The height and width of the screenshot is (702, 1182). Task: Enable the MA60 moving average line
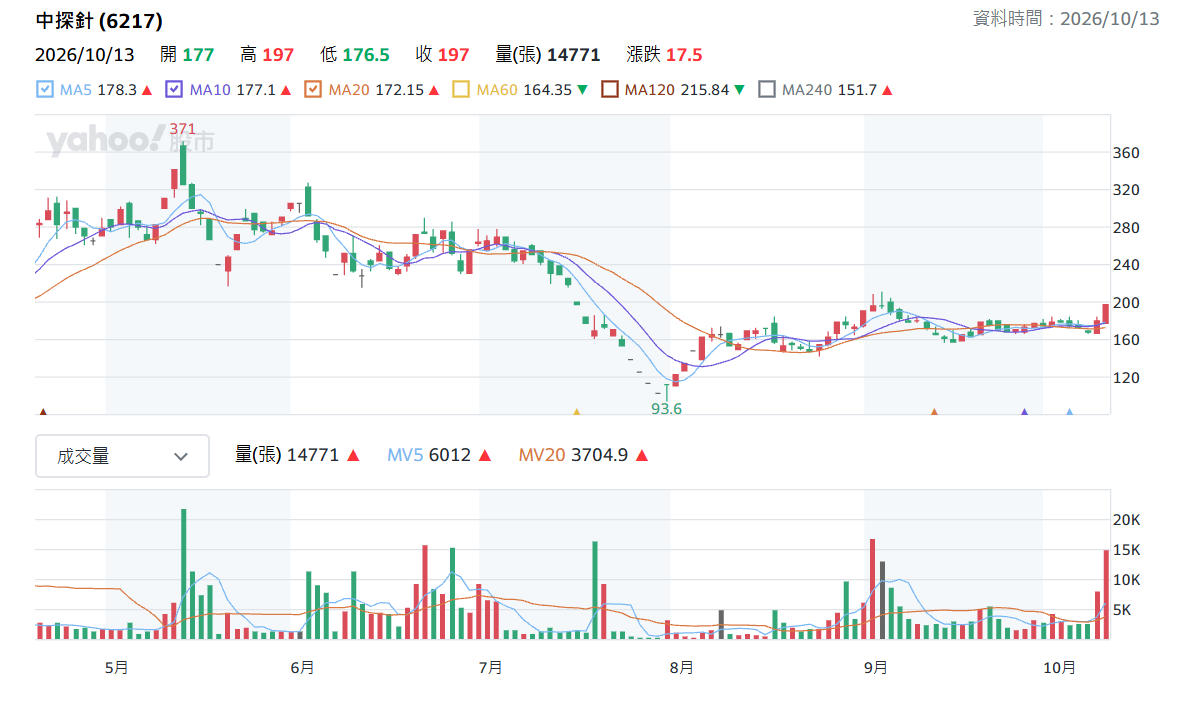tap(461, 90)
